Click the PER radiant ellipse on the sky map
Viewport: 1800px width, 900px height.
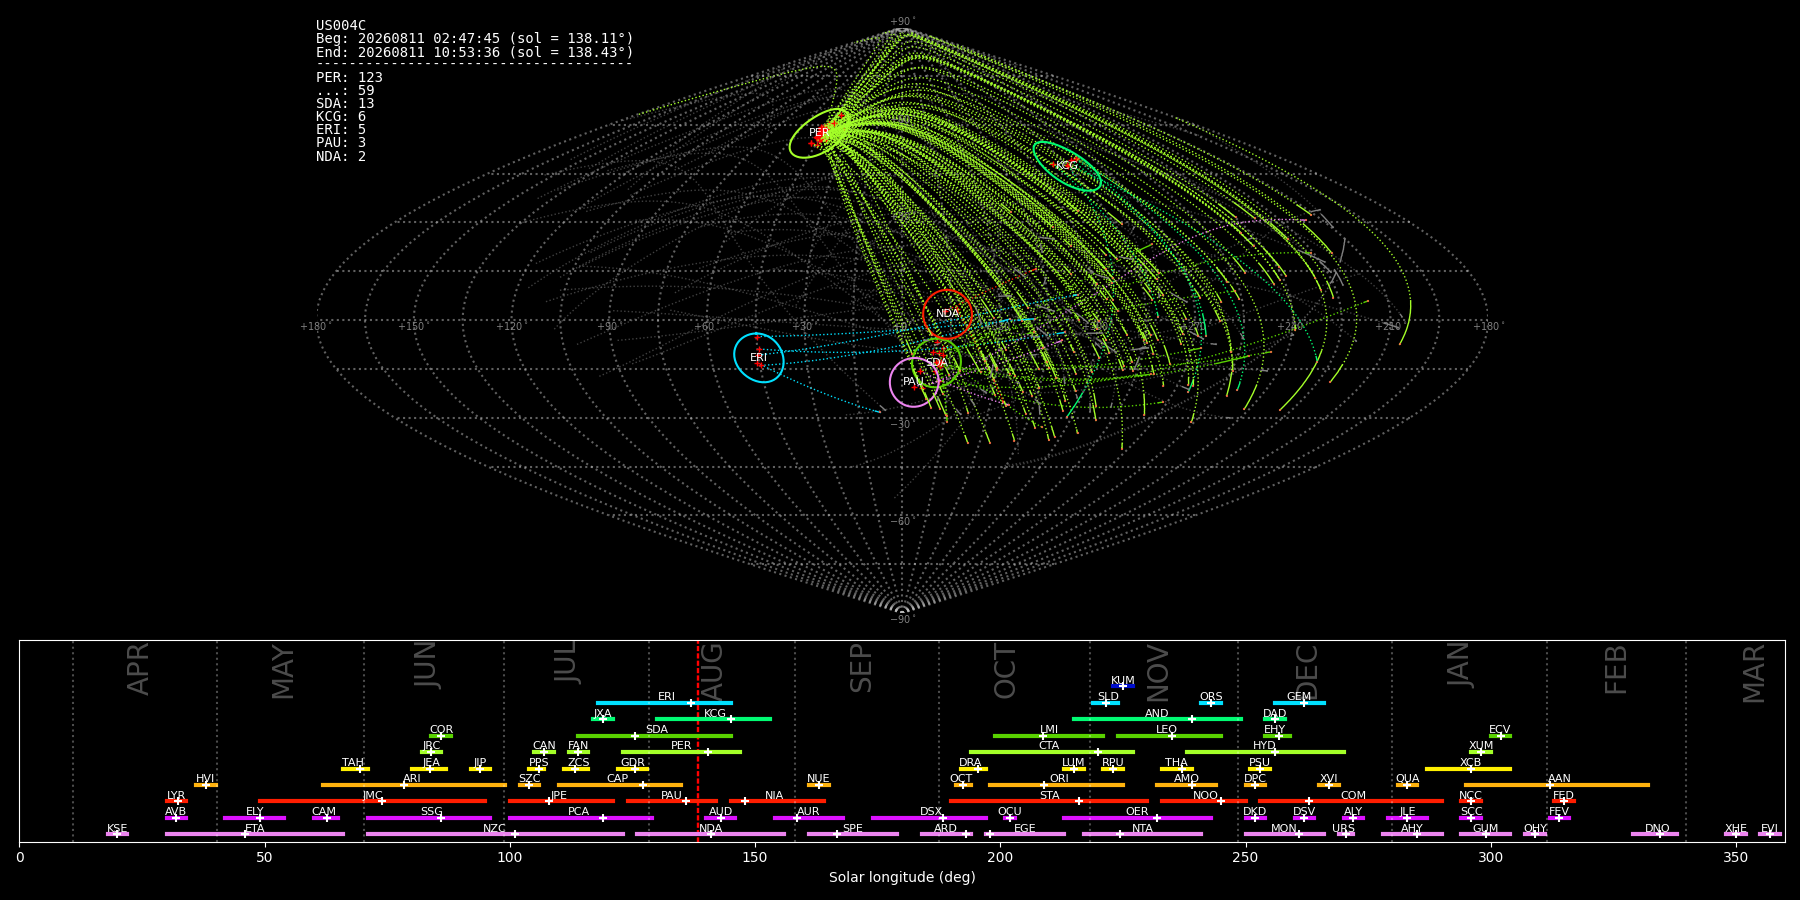click(x=819, y=133)
